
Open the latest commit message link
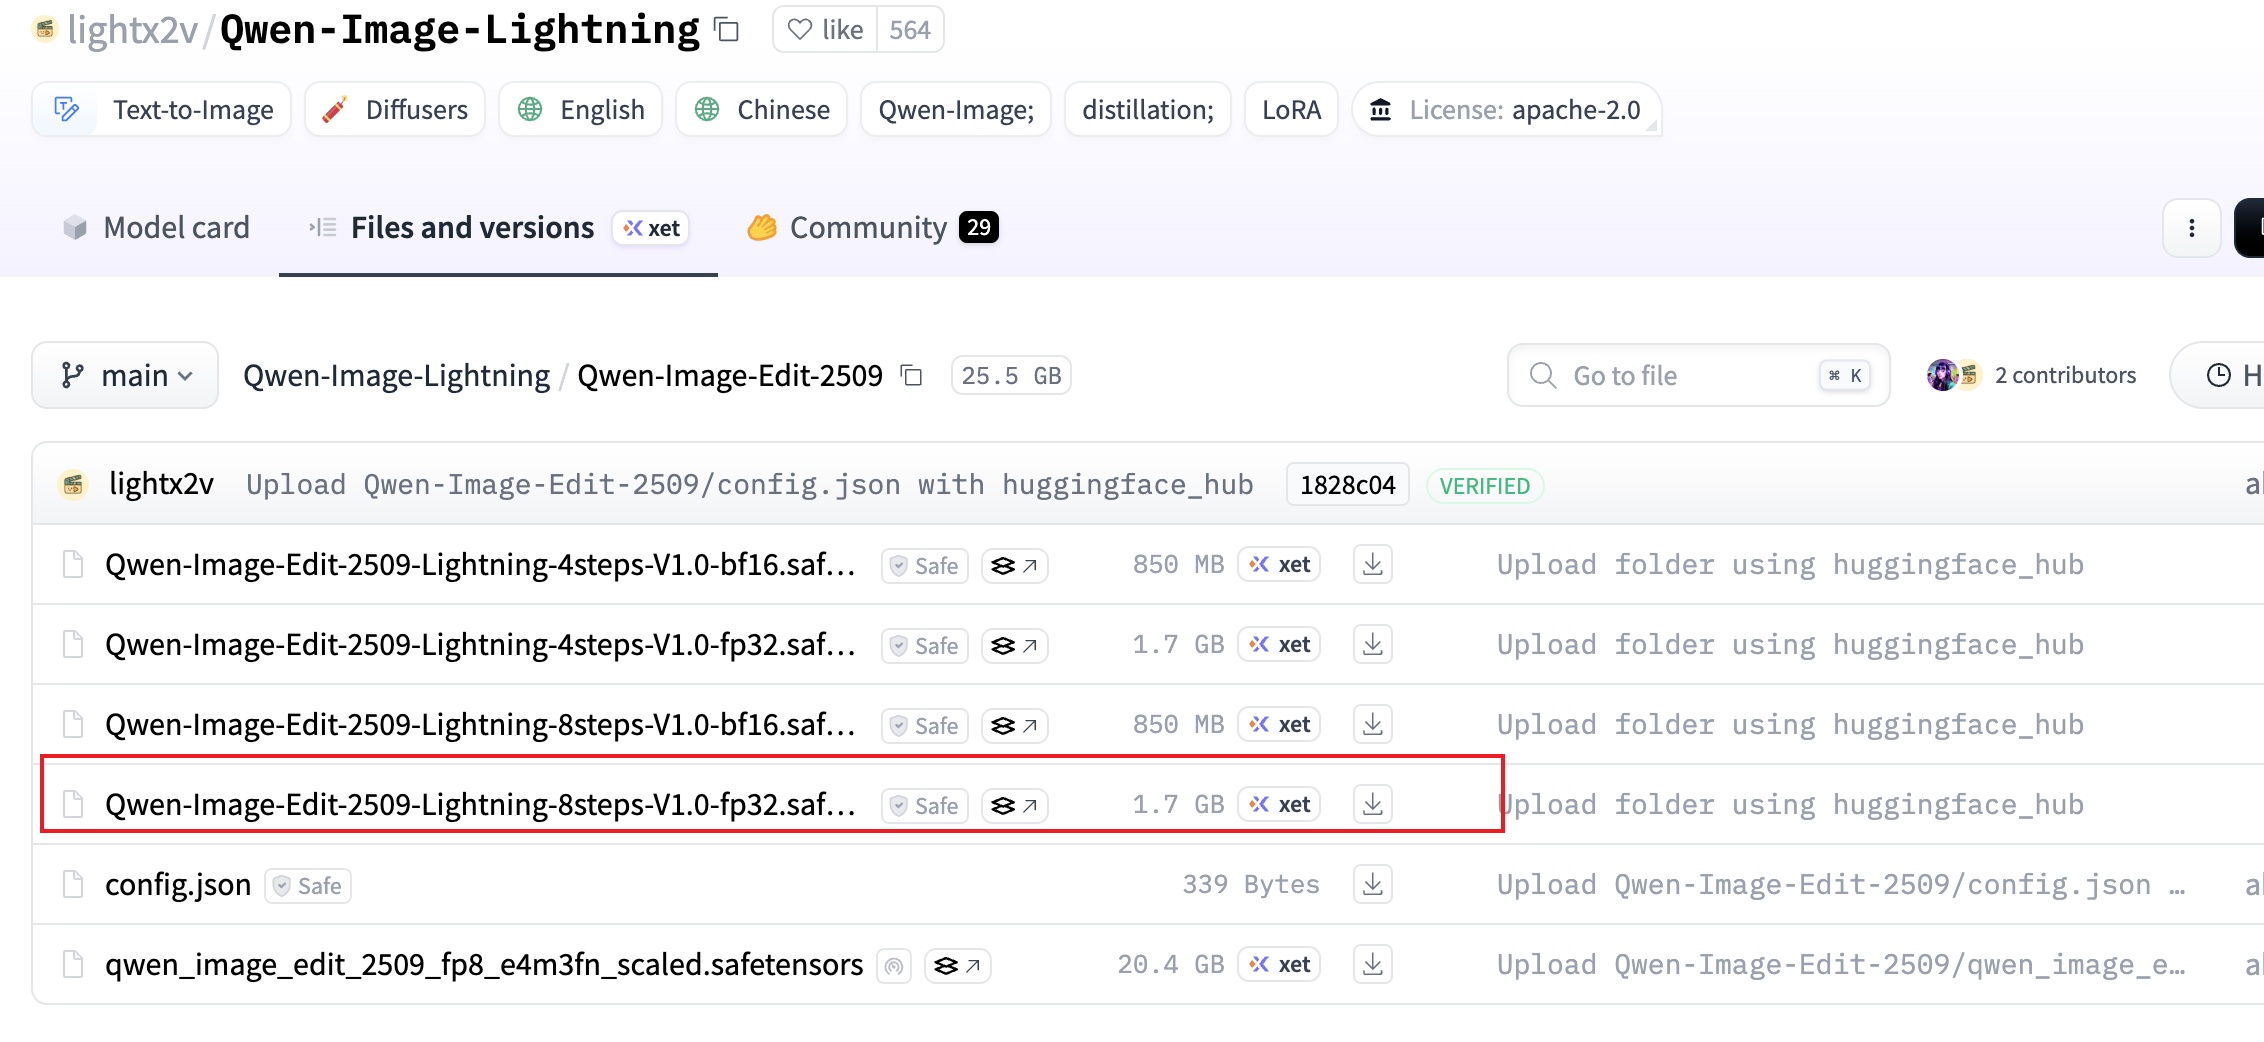(749, 484)
